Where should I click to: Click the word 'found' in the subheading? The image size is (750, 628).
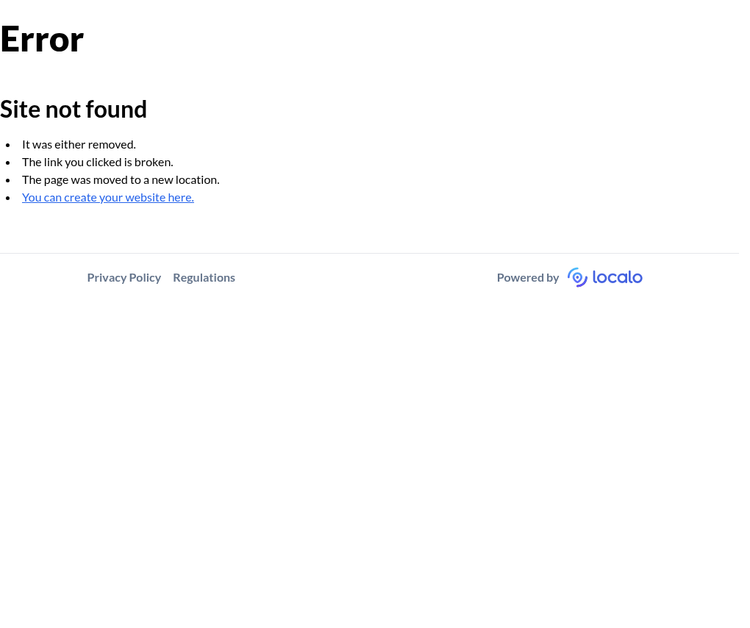pos(120,109)
